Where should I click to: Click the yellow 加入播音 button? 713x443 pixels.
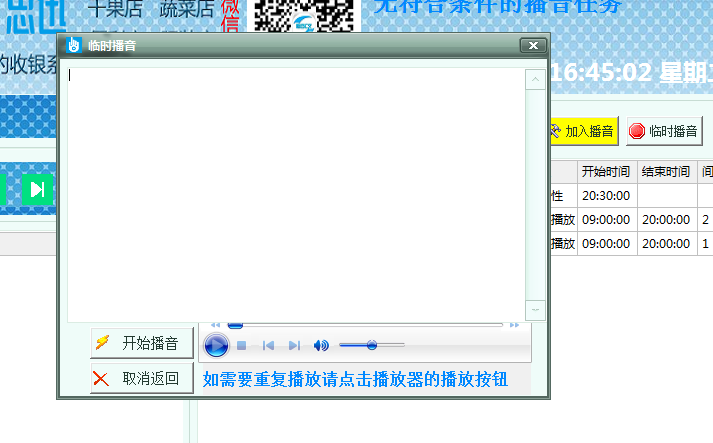(x=582, y=131)
